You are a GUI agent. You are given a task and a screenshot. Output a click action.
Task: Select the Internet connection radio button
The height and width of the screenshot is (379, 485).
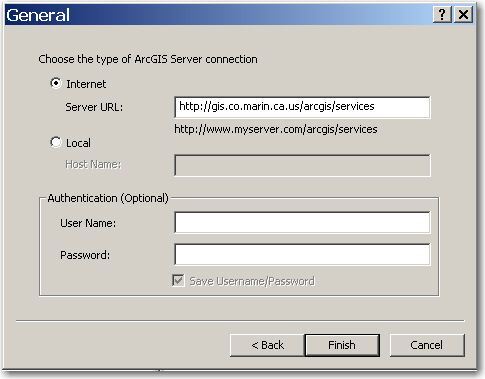click(56, 83)
